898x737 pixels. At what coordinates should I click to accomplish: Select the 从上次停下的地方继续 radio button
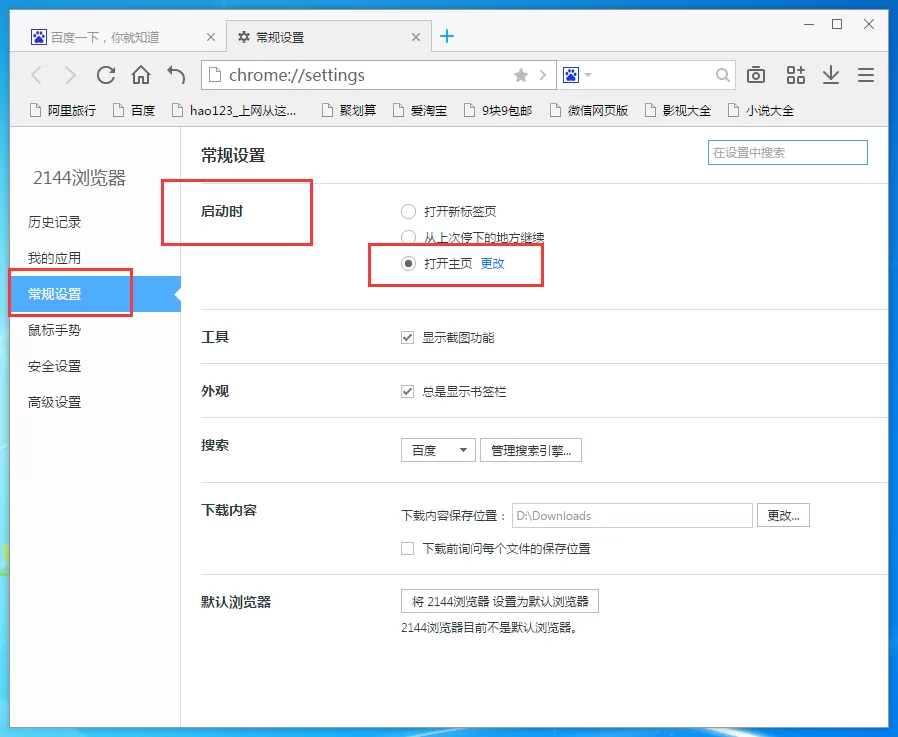click(x=408, y=237)
